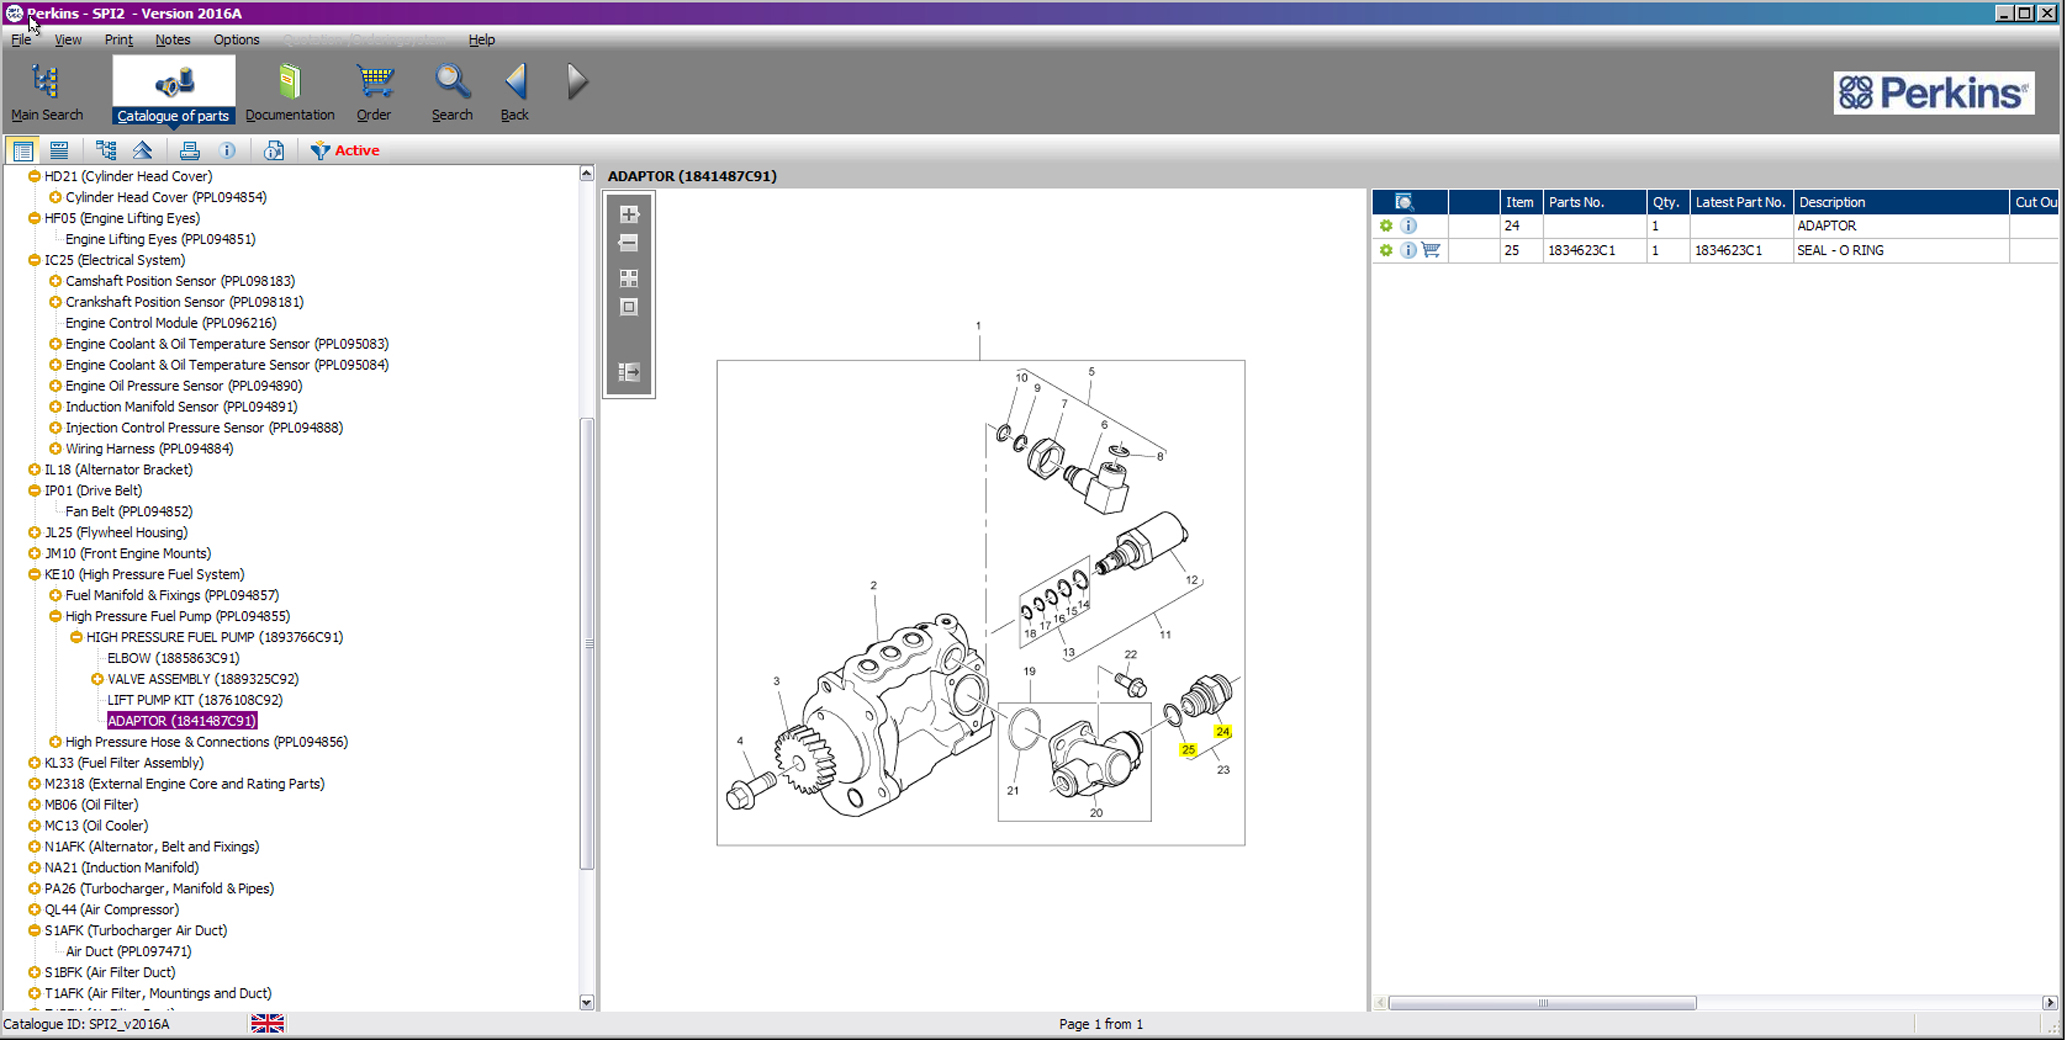Image resolution: width=2067 pixels, height=1040 pixels.
Task: Expand the KL33 Fuel Filter Assembly node
Action: coord(34,763)
